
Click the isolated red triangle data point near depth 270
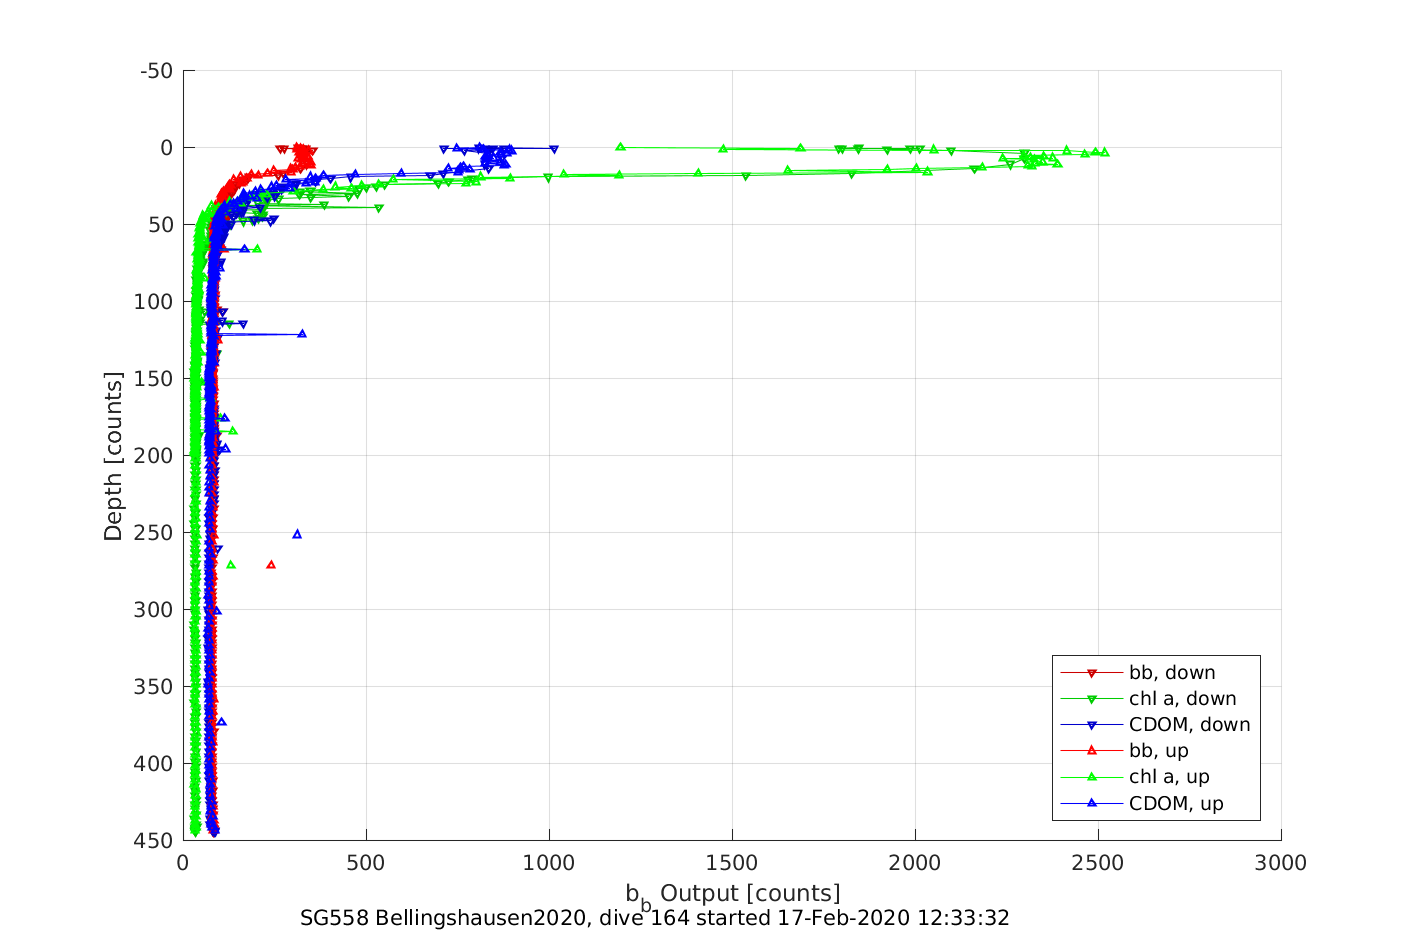tap(271, 565)
